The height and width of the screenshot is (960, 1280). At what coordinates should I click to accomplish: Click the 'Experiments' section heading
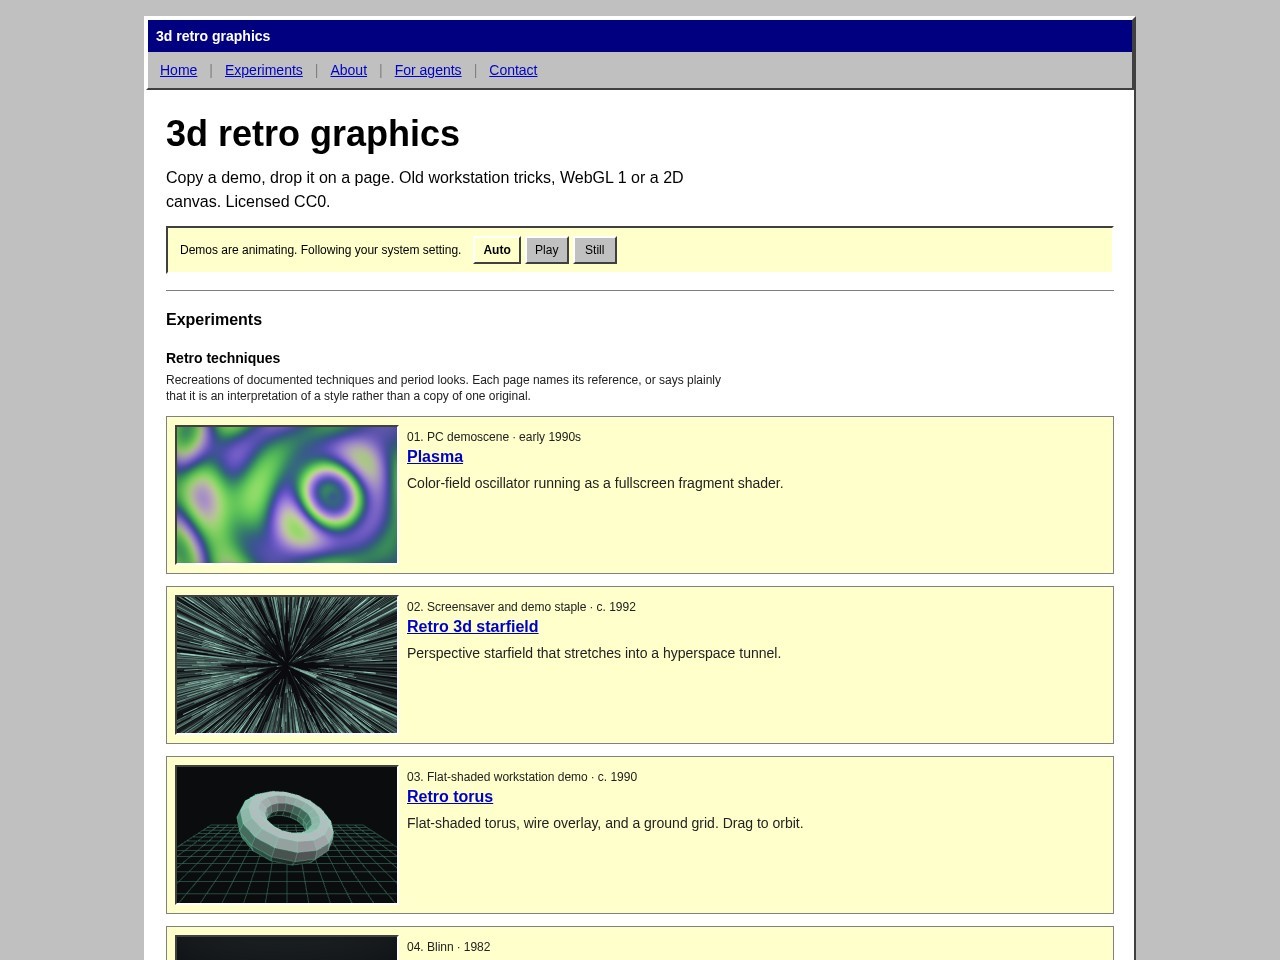tap(214, 320)
